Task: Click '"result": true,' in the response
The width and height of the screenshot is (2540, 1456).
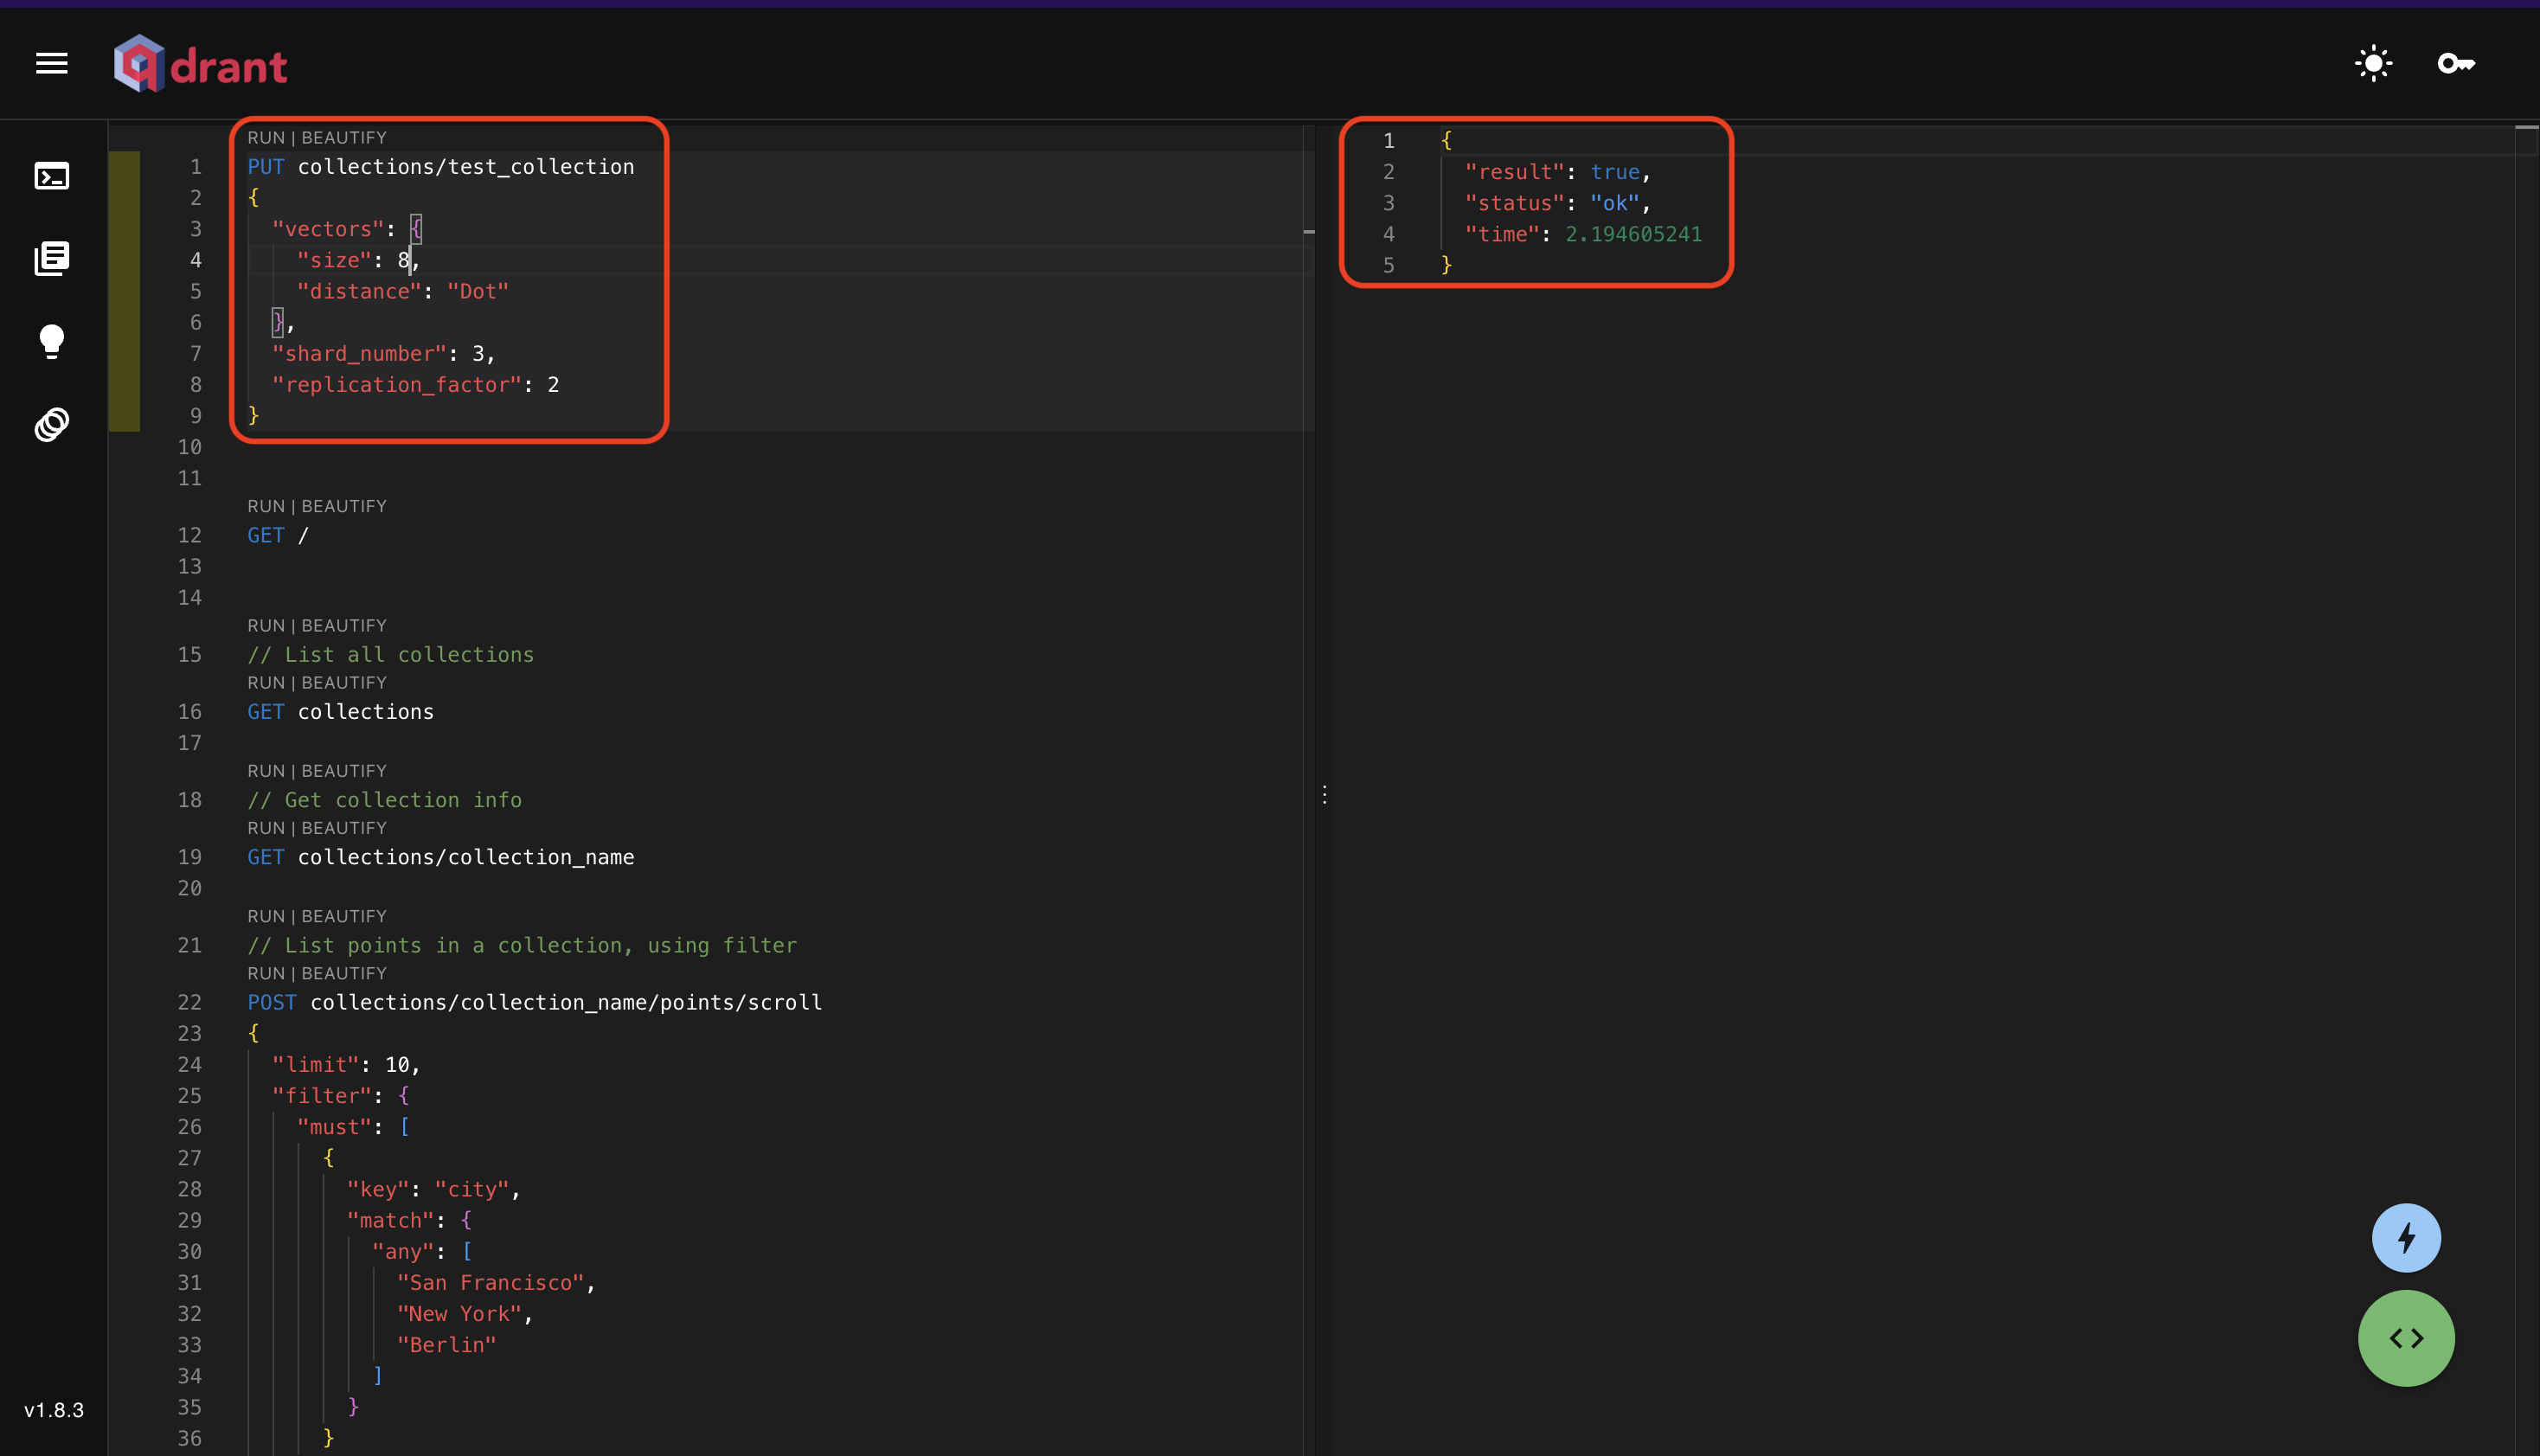Action: coord(1557,172)
